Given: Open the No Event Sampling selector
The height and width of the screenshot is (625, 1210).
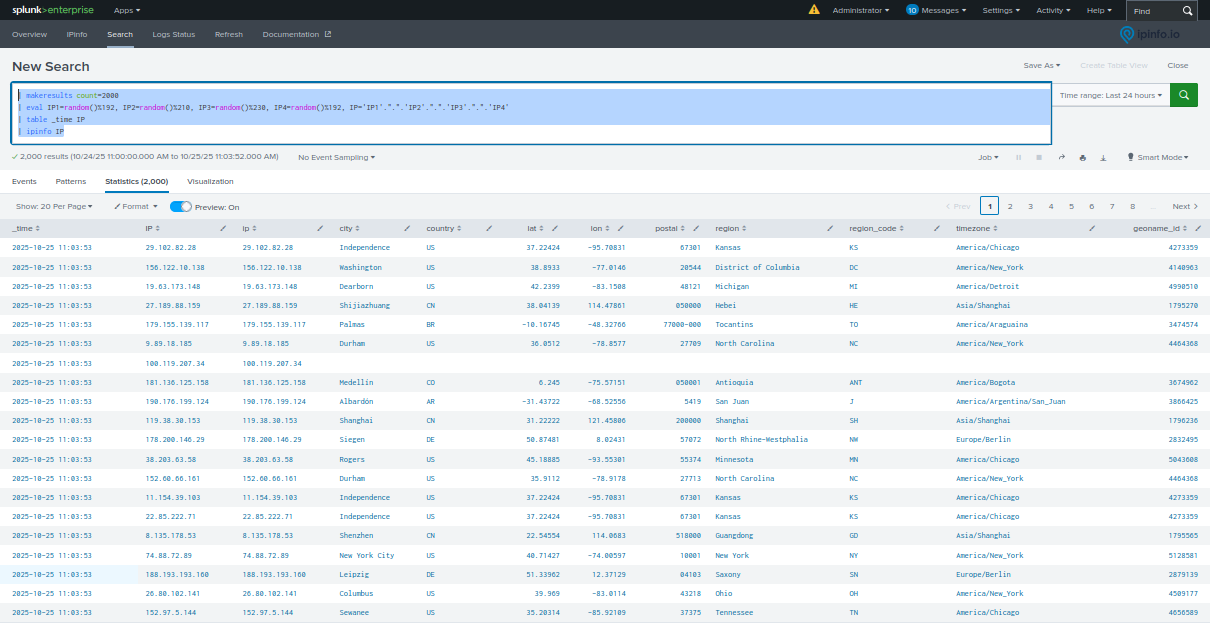Looking at the screenshot, I should coord(338,157).
